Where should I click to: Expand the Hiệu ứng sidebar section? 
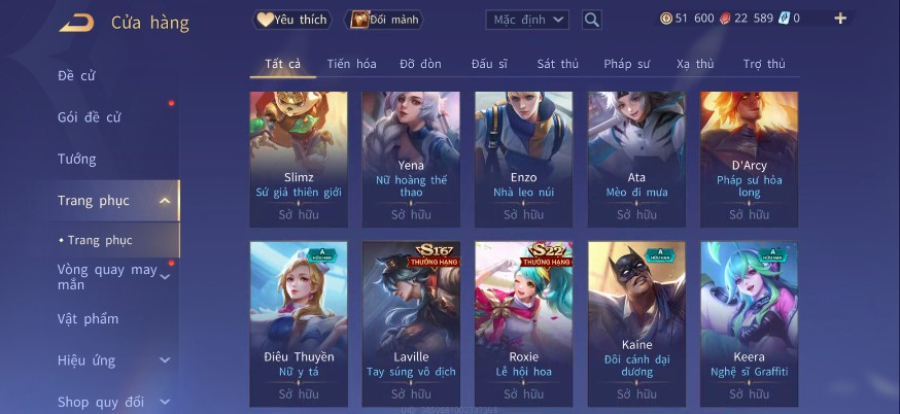(x=165, y=361)
